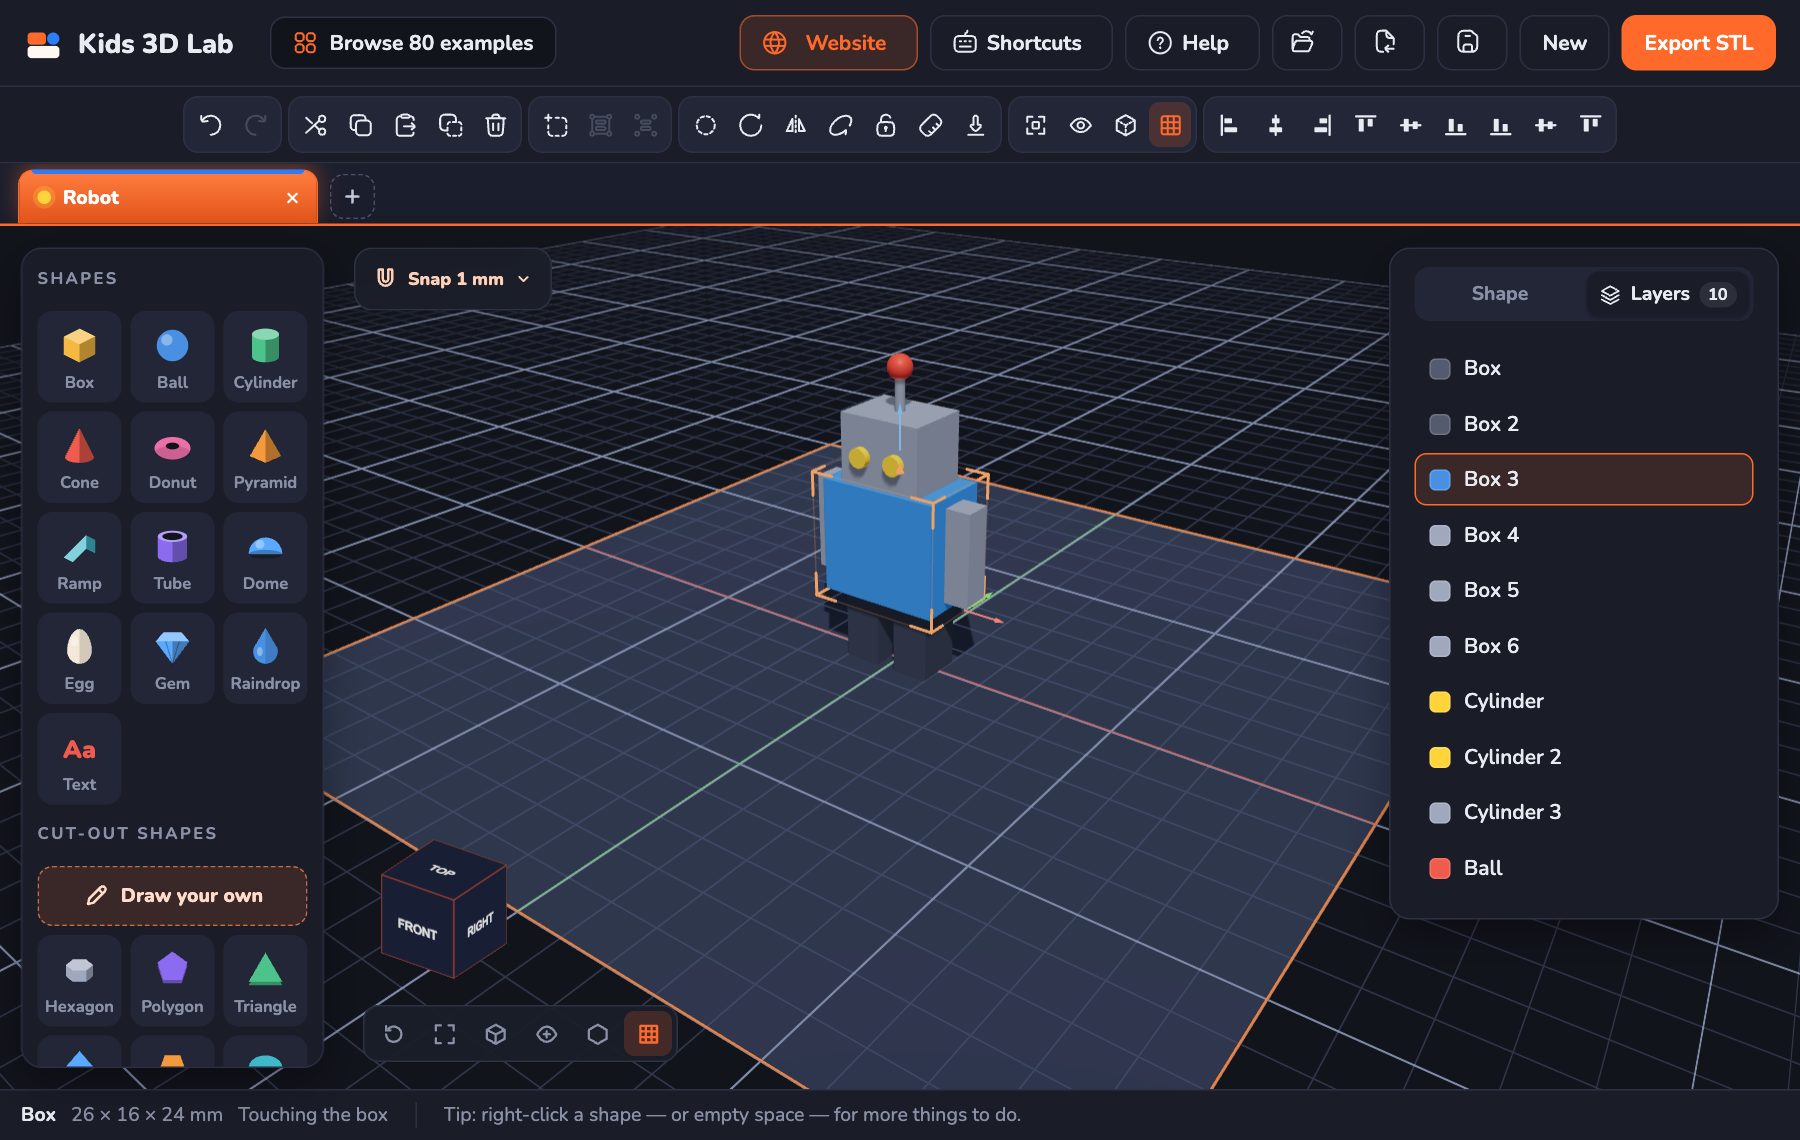Click the fullscreen icon in bottom view bar
Screen dimensions: 1800x1140
[x=445, y=1034]
